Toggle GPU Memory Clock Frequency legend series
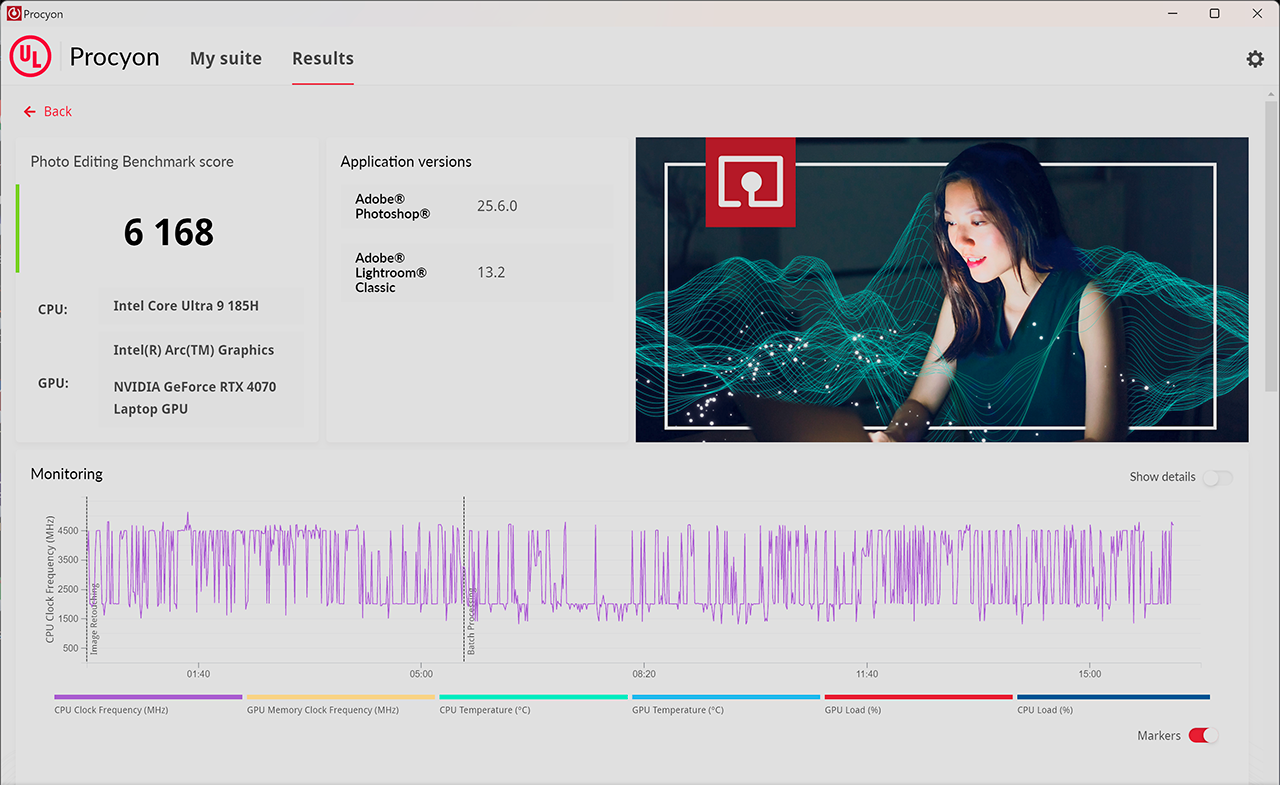1280x785 pixels. [x=340, y=703]
